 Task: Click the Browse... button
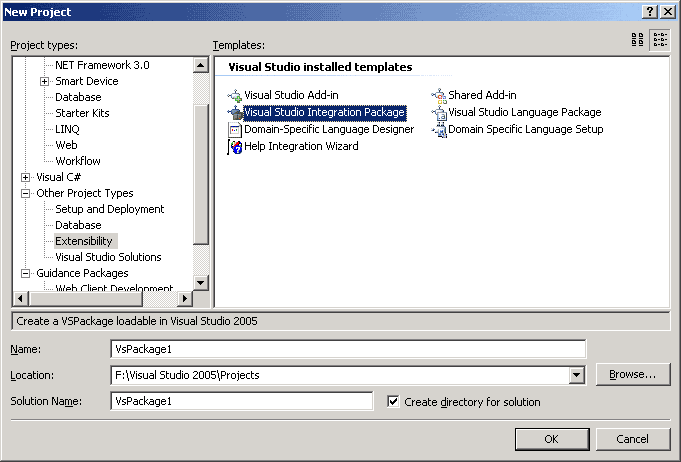click(632, 374)
